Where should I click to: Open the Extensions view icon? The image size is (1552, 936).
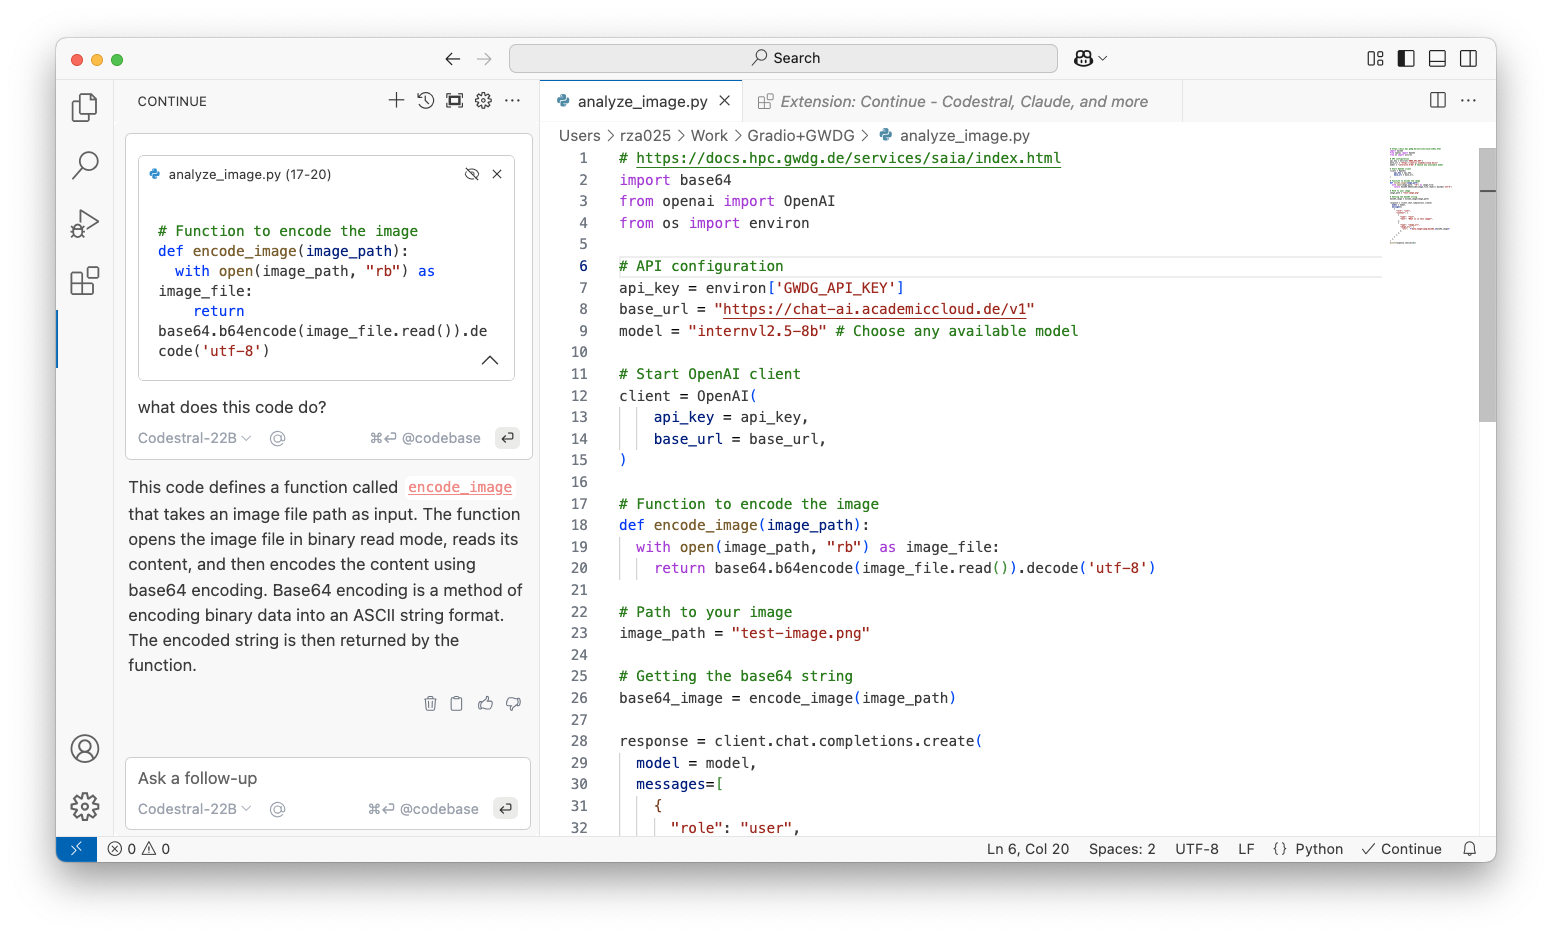pos(84,281)
